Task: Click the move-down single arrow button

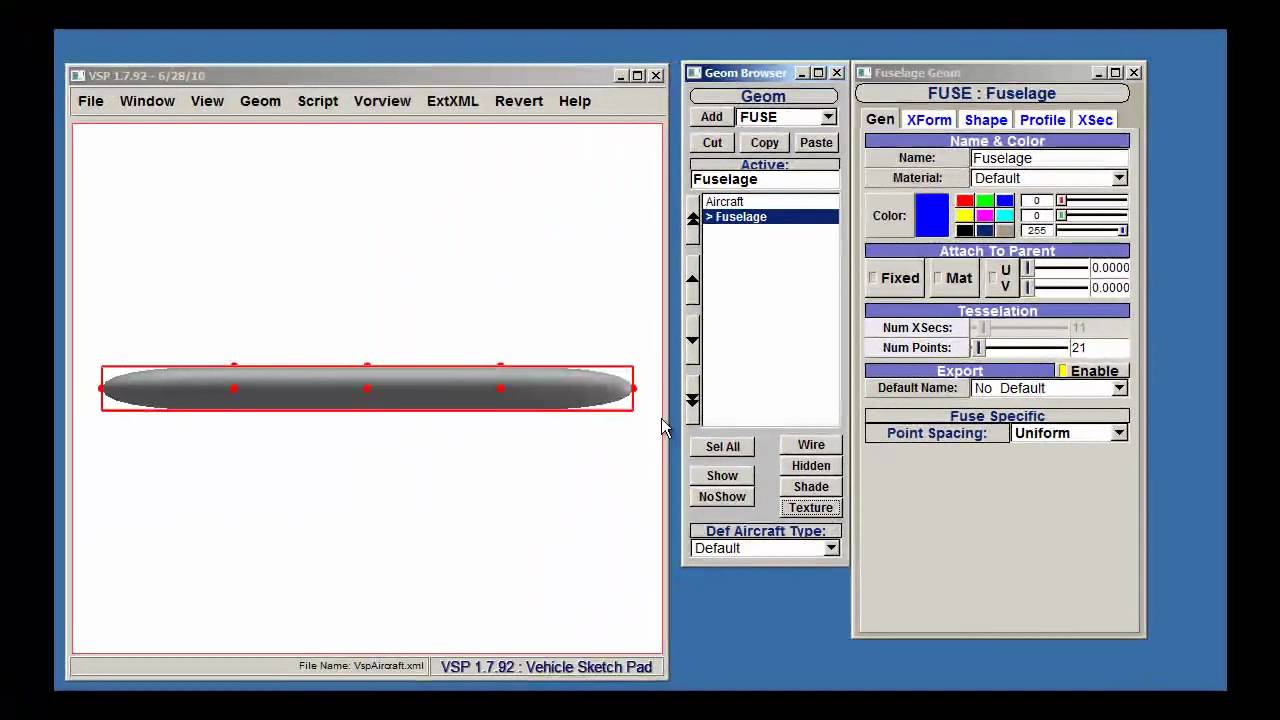Action: (692, 340)
